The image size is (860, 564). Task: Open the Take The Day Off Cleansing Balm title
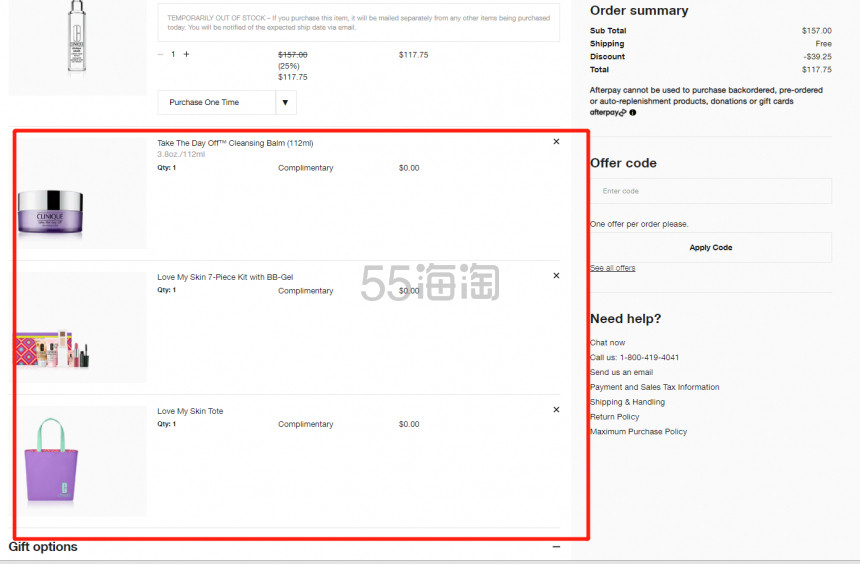[235, 143]
